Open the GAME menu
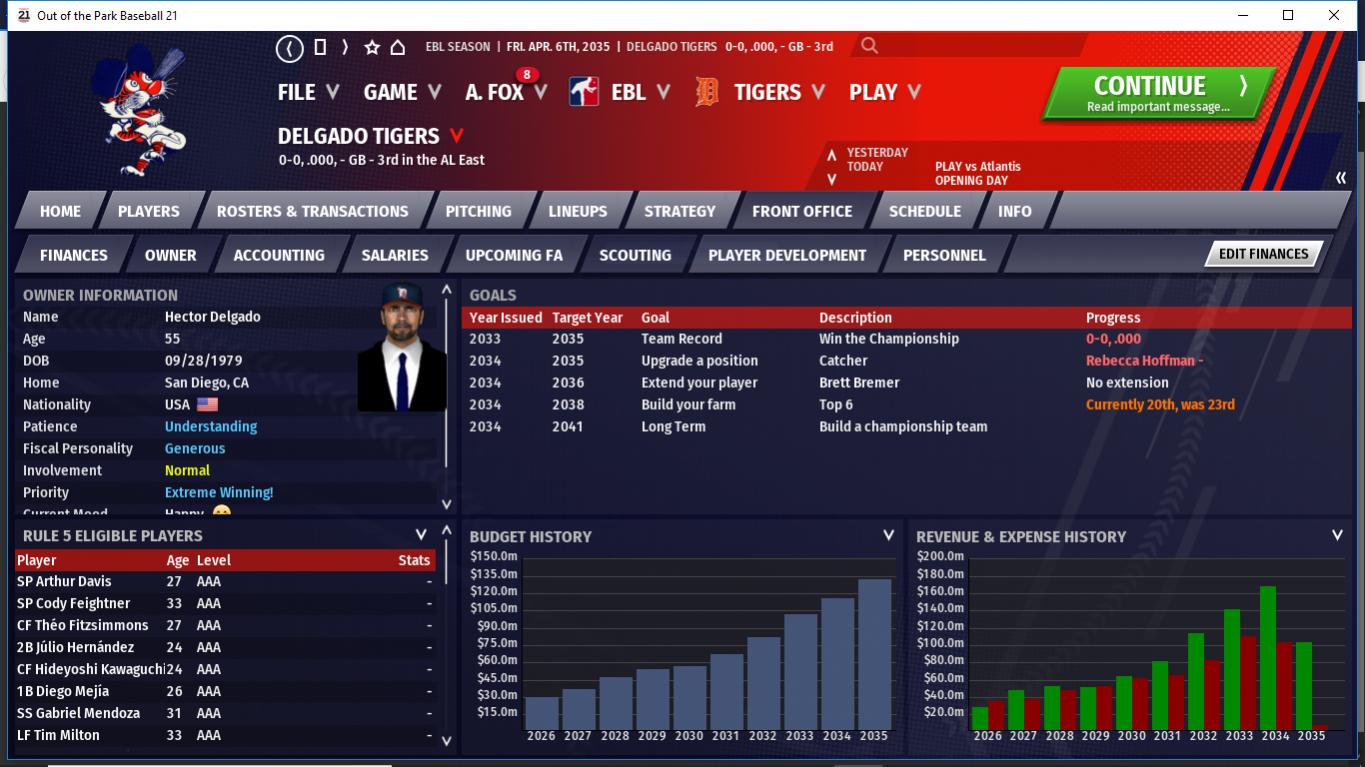 click(x=402, y=92)
